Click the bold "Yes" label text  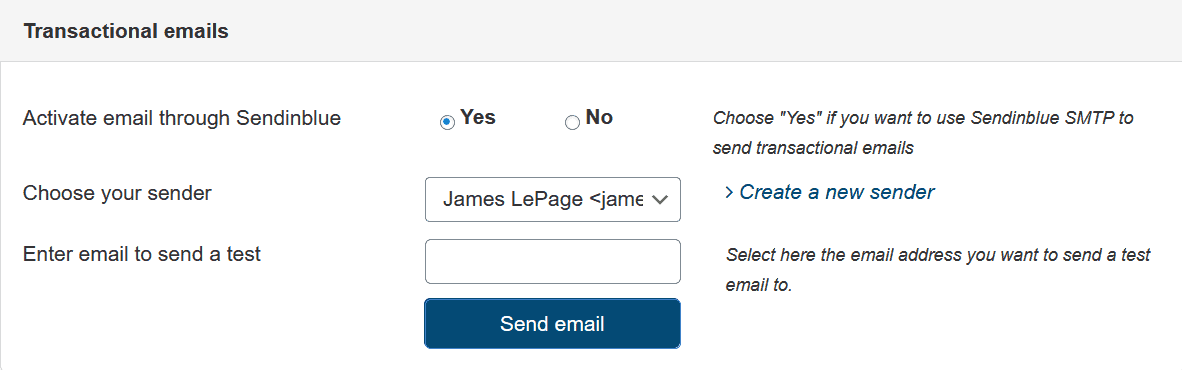point(478,118)
